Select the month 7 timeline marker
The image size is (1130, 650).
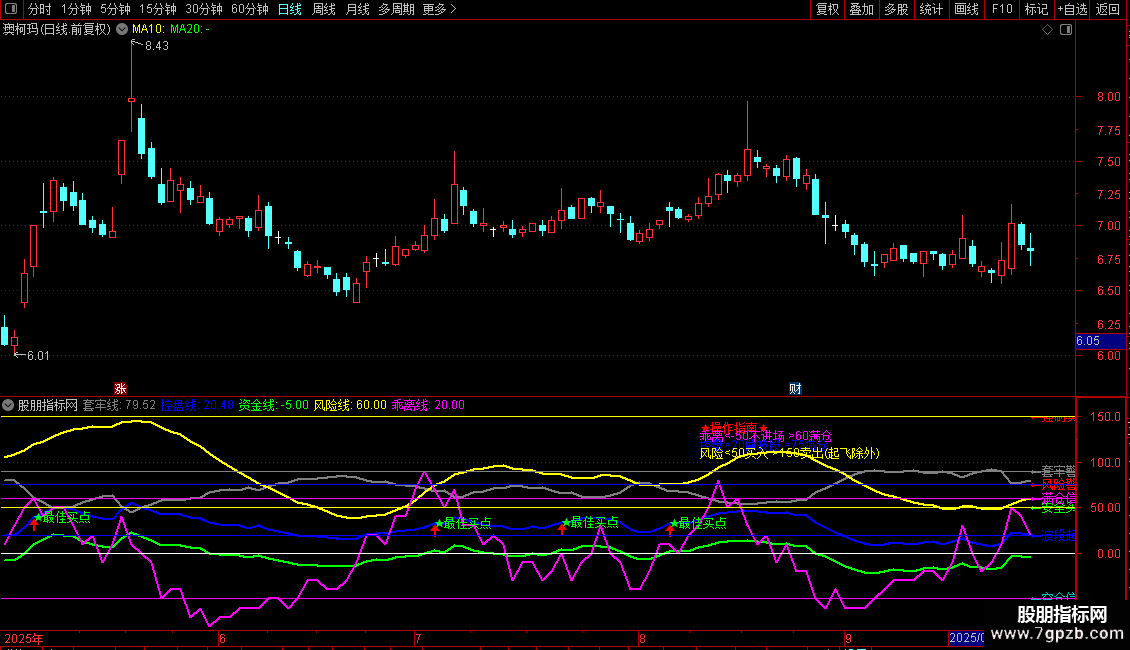[x=419, y=638]
